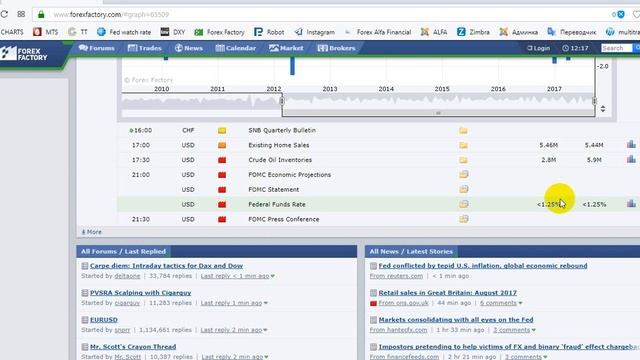
Task: Open Retail sales in Great Britain story
Action: click(447, 293)
